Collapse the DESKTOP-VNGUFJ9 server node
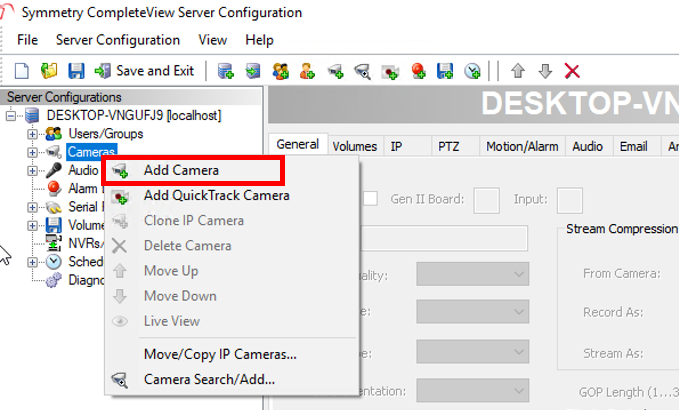This screenshot has height=410, width=679. click(x=12, y=116)
